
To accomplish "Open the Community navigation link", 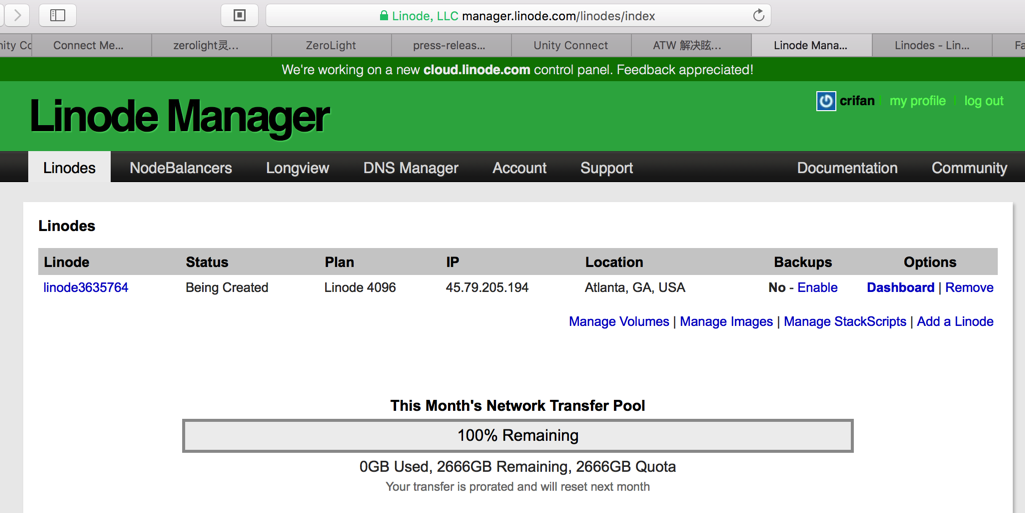I will 969,168.
